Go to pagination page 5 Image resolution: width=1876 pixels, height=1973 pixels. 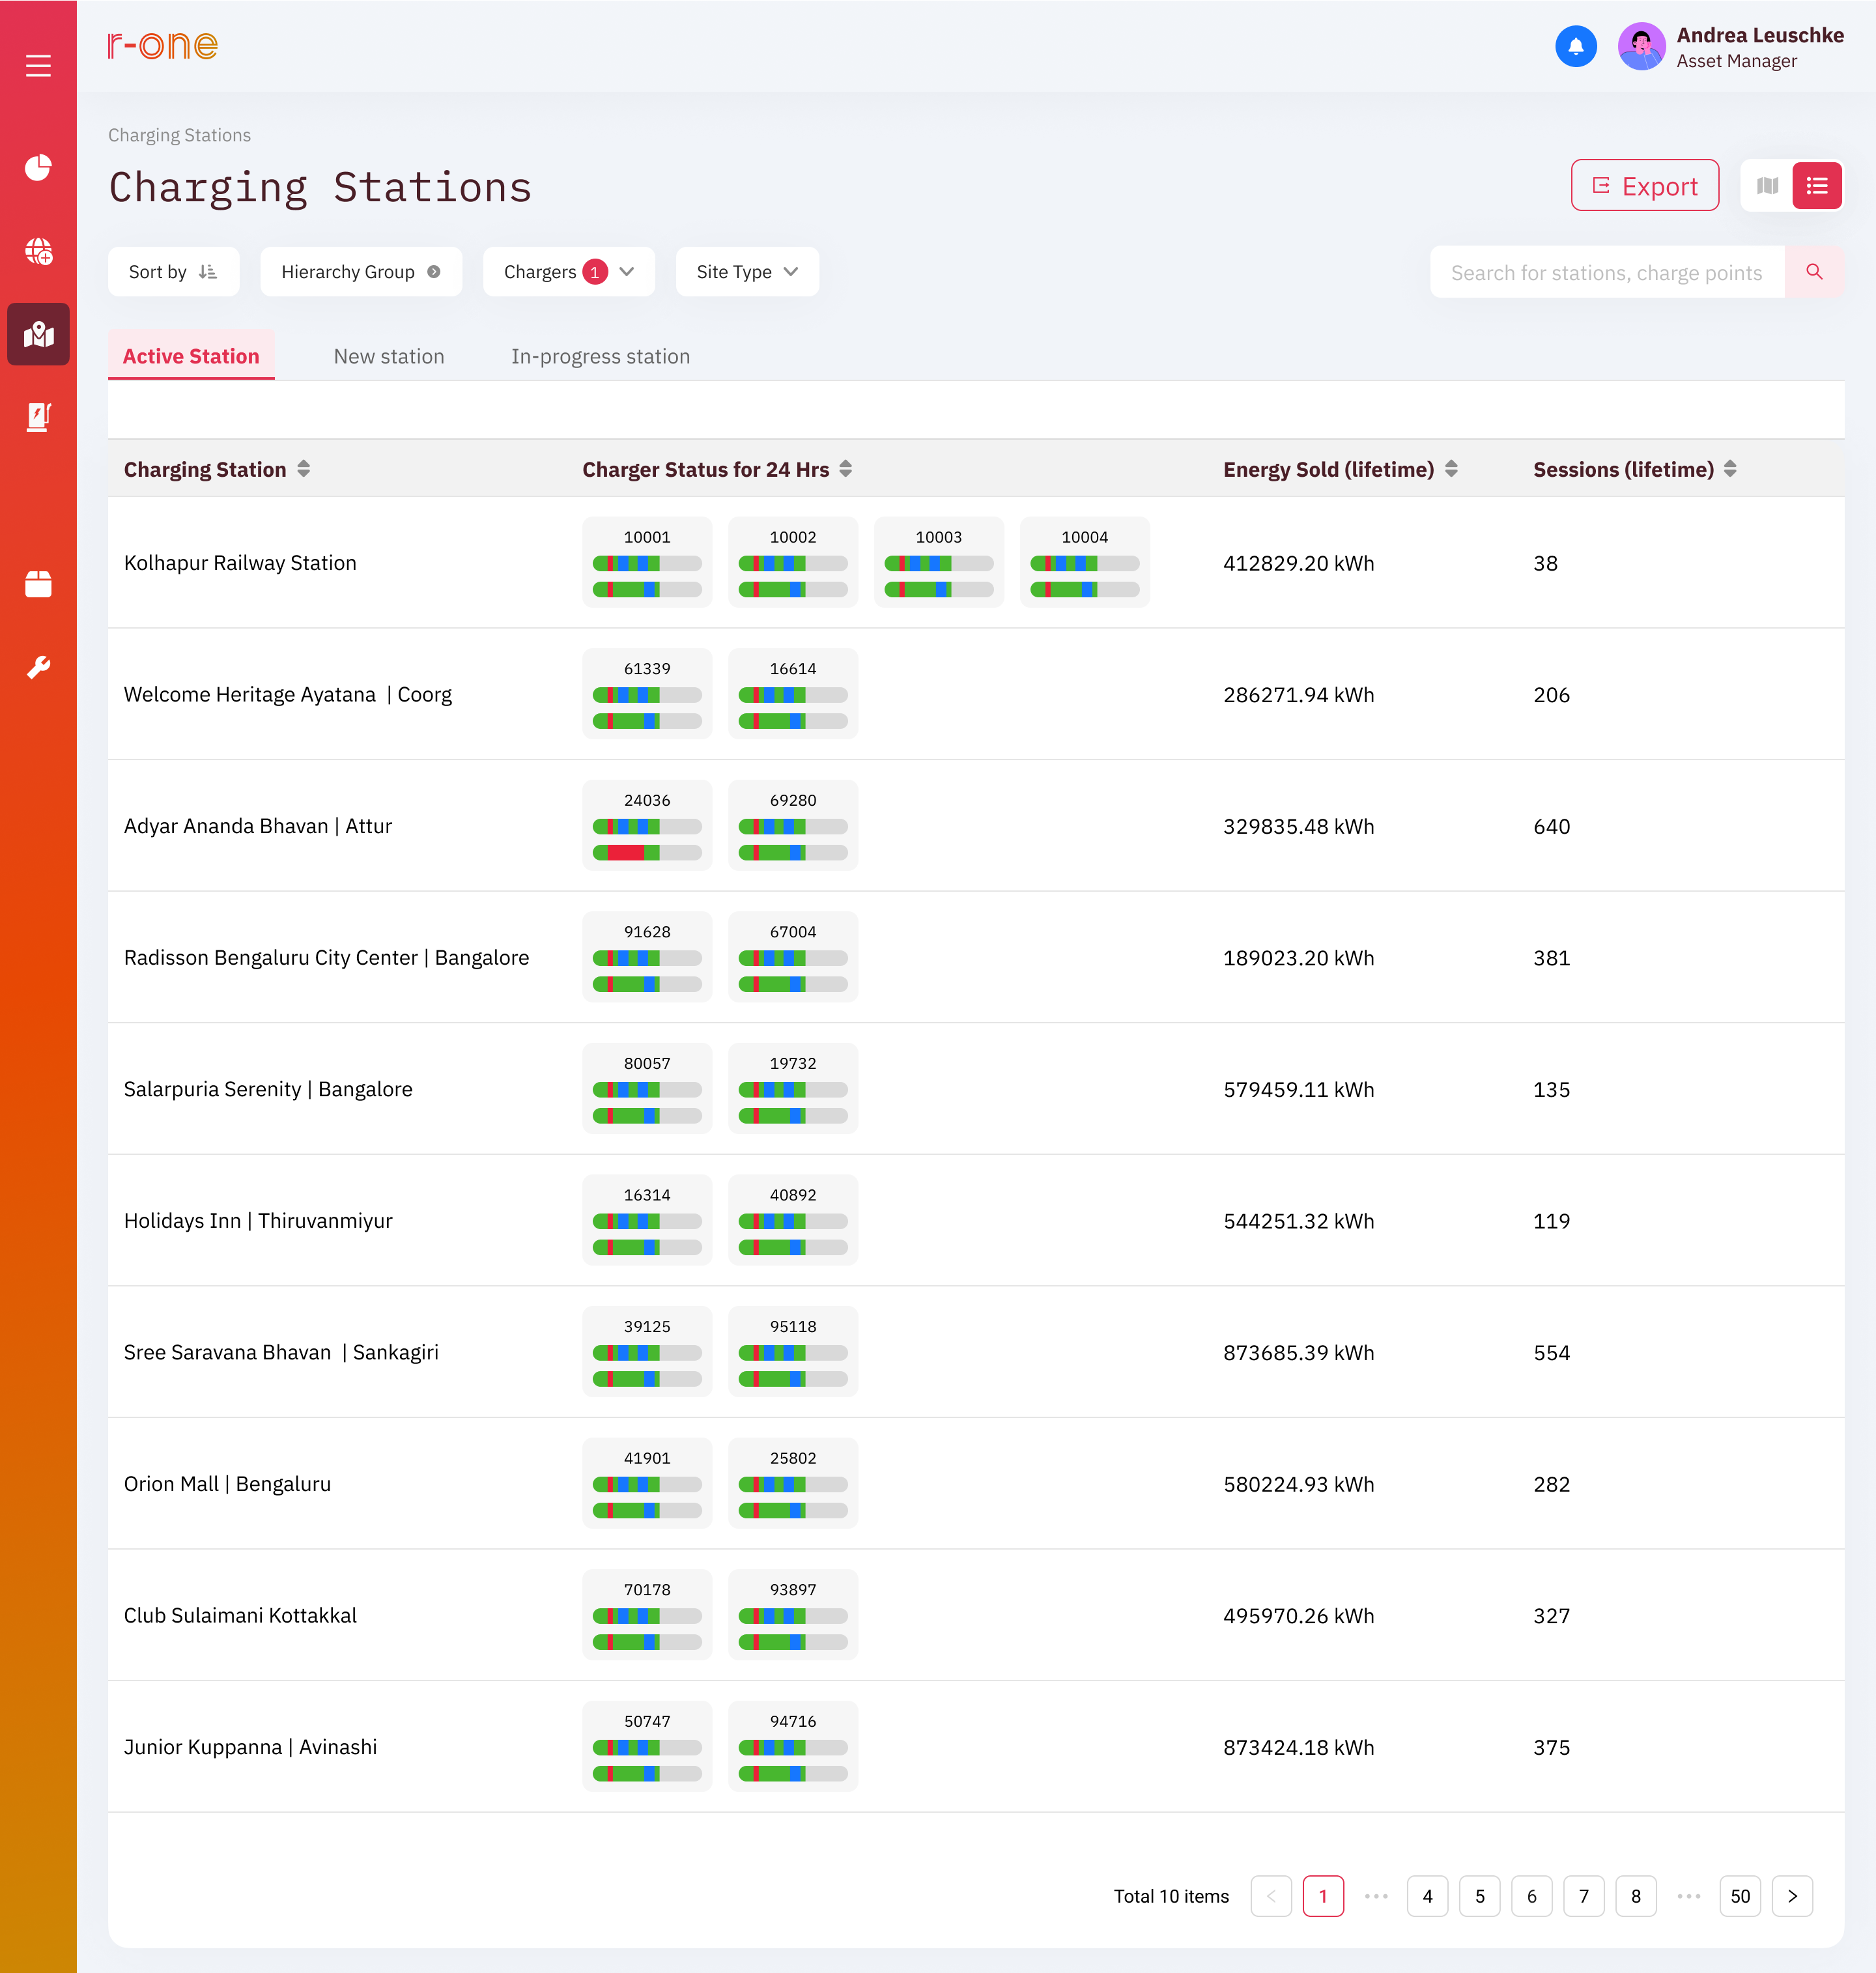click(x=1479, y=1896)
